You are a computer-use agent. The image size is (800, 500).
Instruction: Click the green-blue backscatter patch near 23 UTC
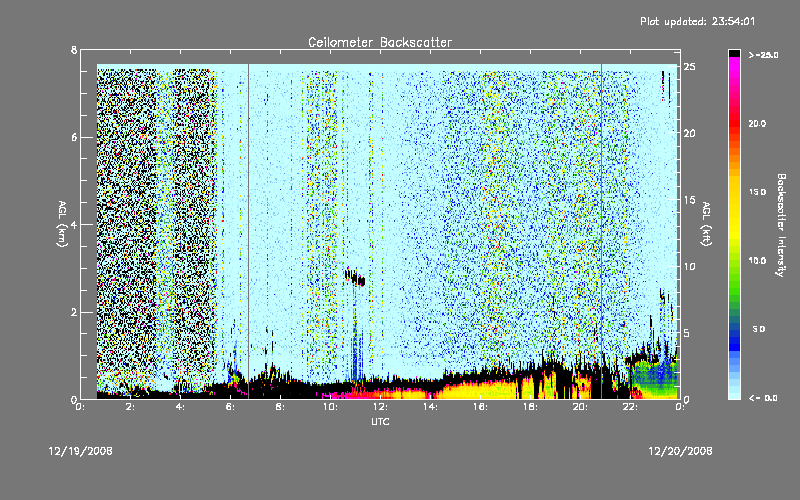pos(653,378)
